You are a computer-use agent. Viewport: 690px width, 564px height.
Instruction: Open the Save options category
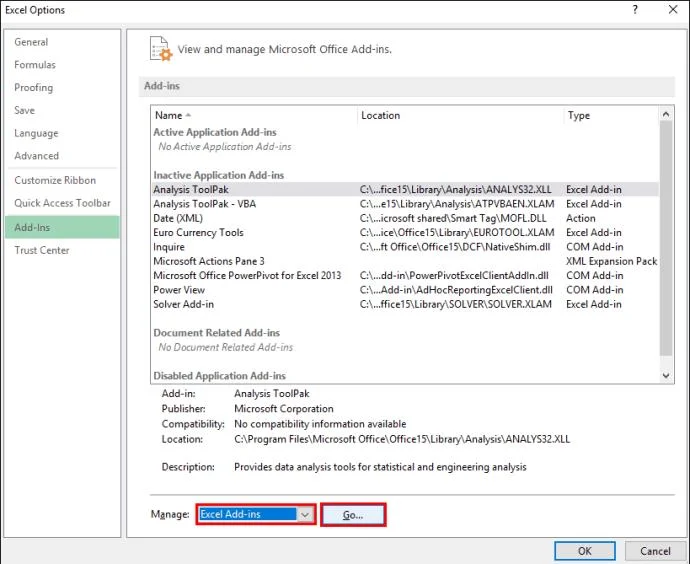tap(24, 110)
